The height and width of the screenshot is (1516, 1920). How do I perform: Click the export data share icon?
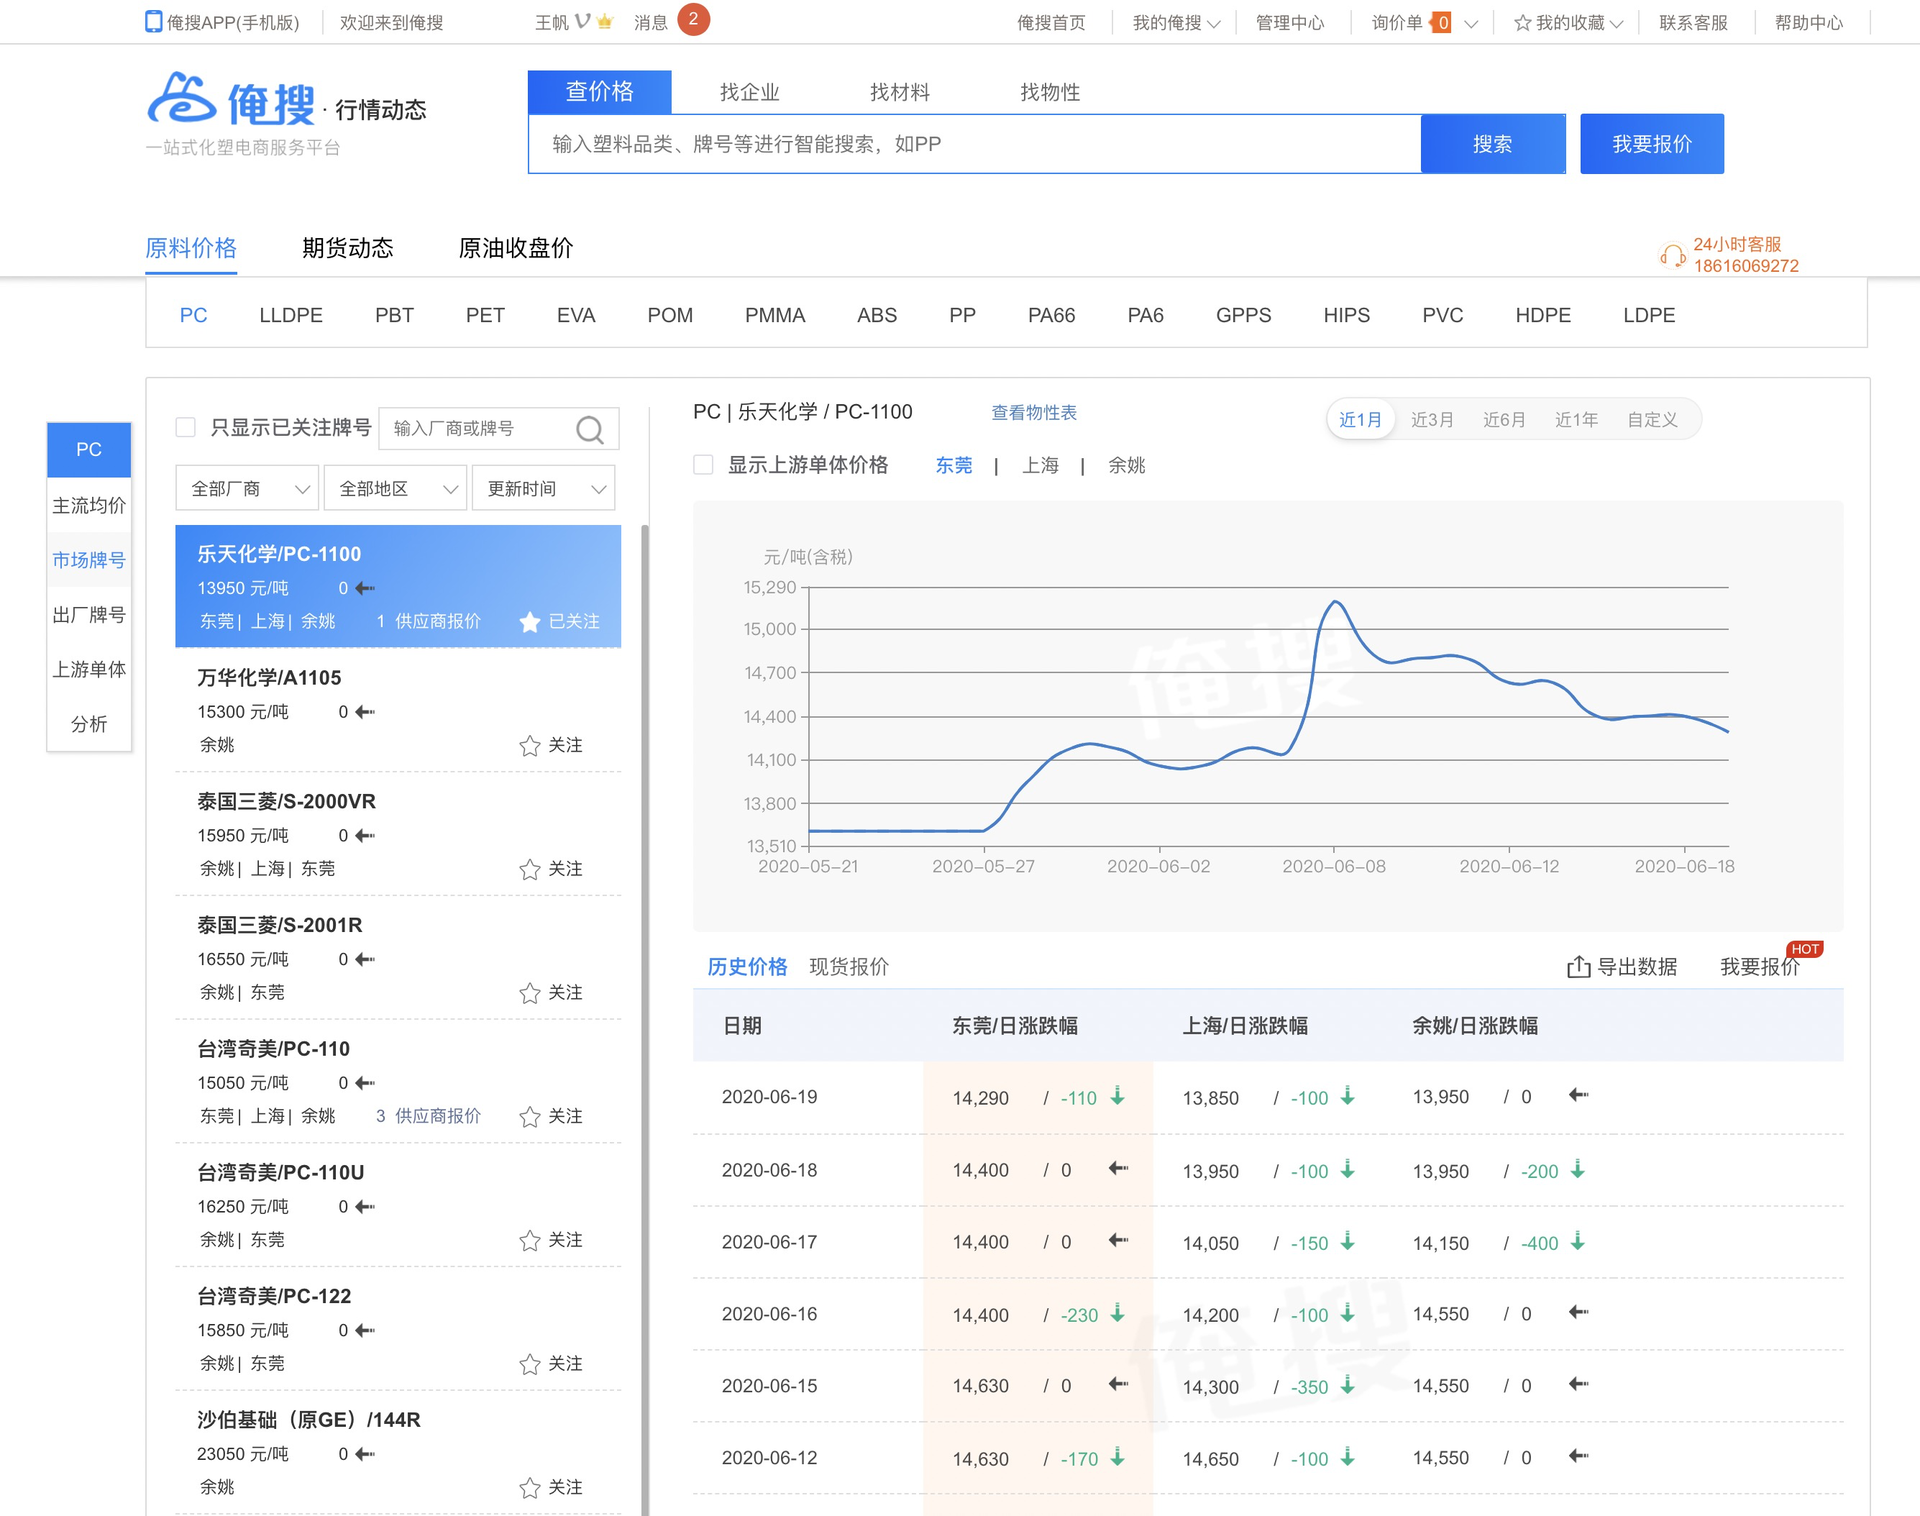point(1578,966)
